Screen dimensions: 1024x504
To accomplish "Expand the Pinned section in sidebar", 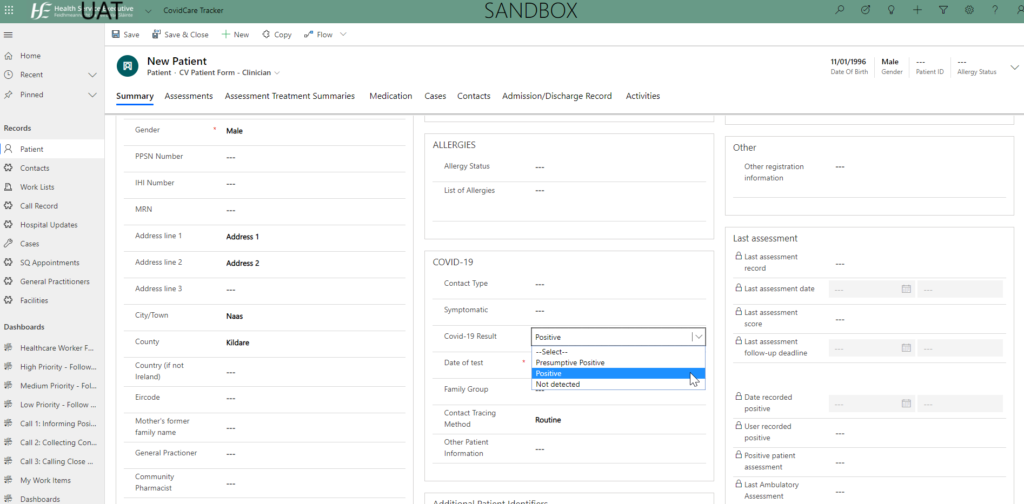I will (x=91, y=95).
